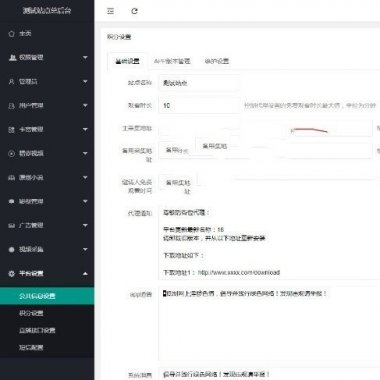Click the 视频管理 menu icon
This screenshot has height=380, width=380.
pyautogui.click(x=12, y=58)
